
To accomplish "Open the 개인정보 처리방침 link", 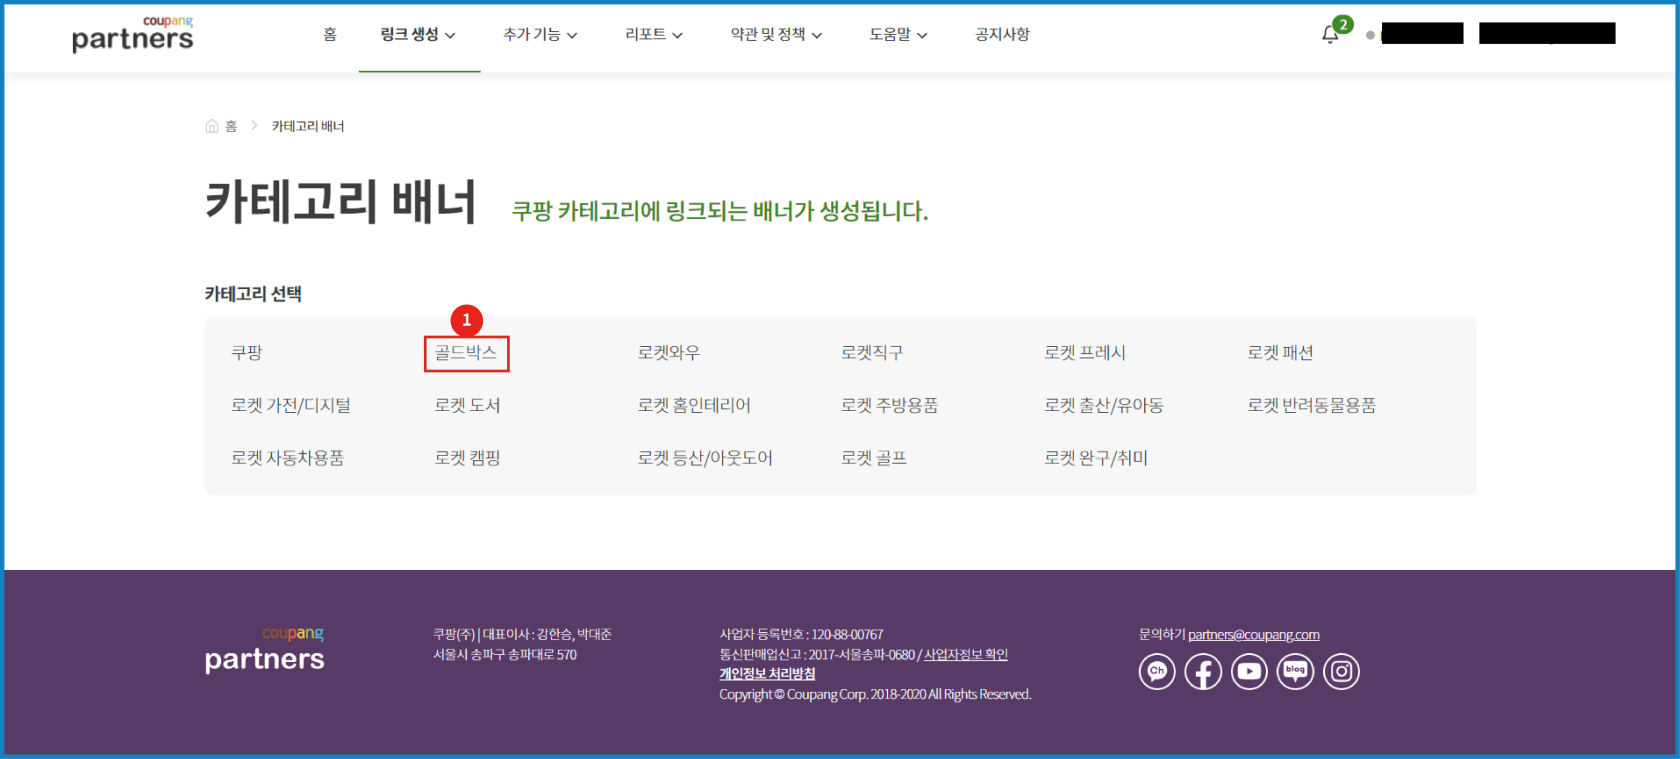I will (x=767, y=674).
